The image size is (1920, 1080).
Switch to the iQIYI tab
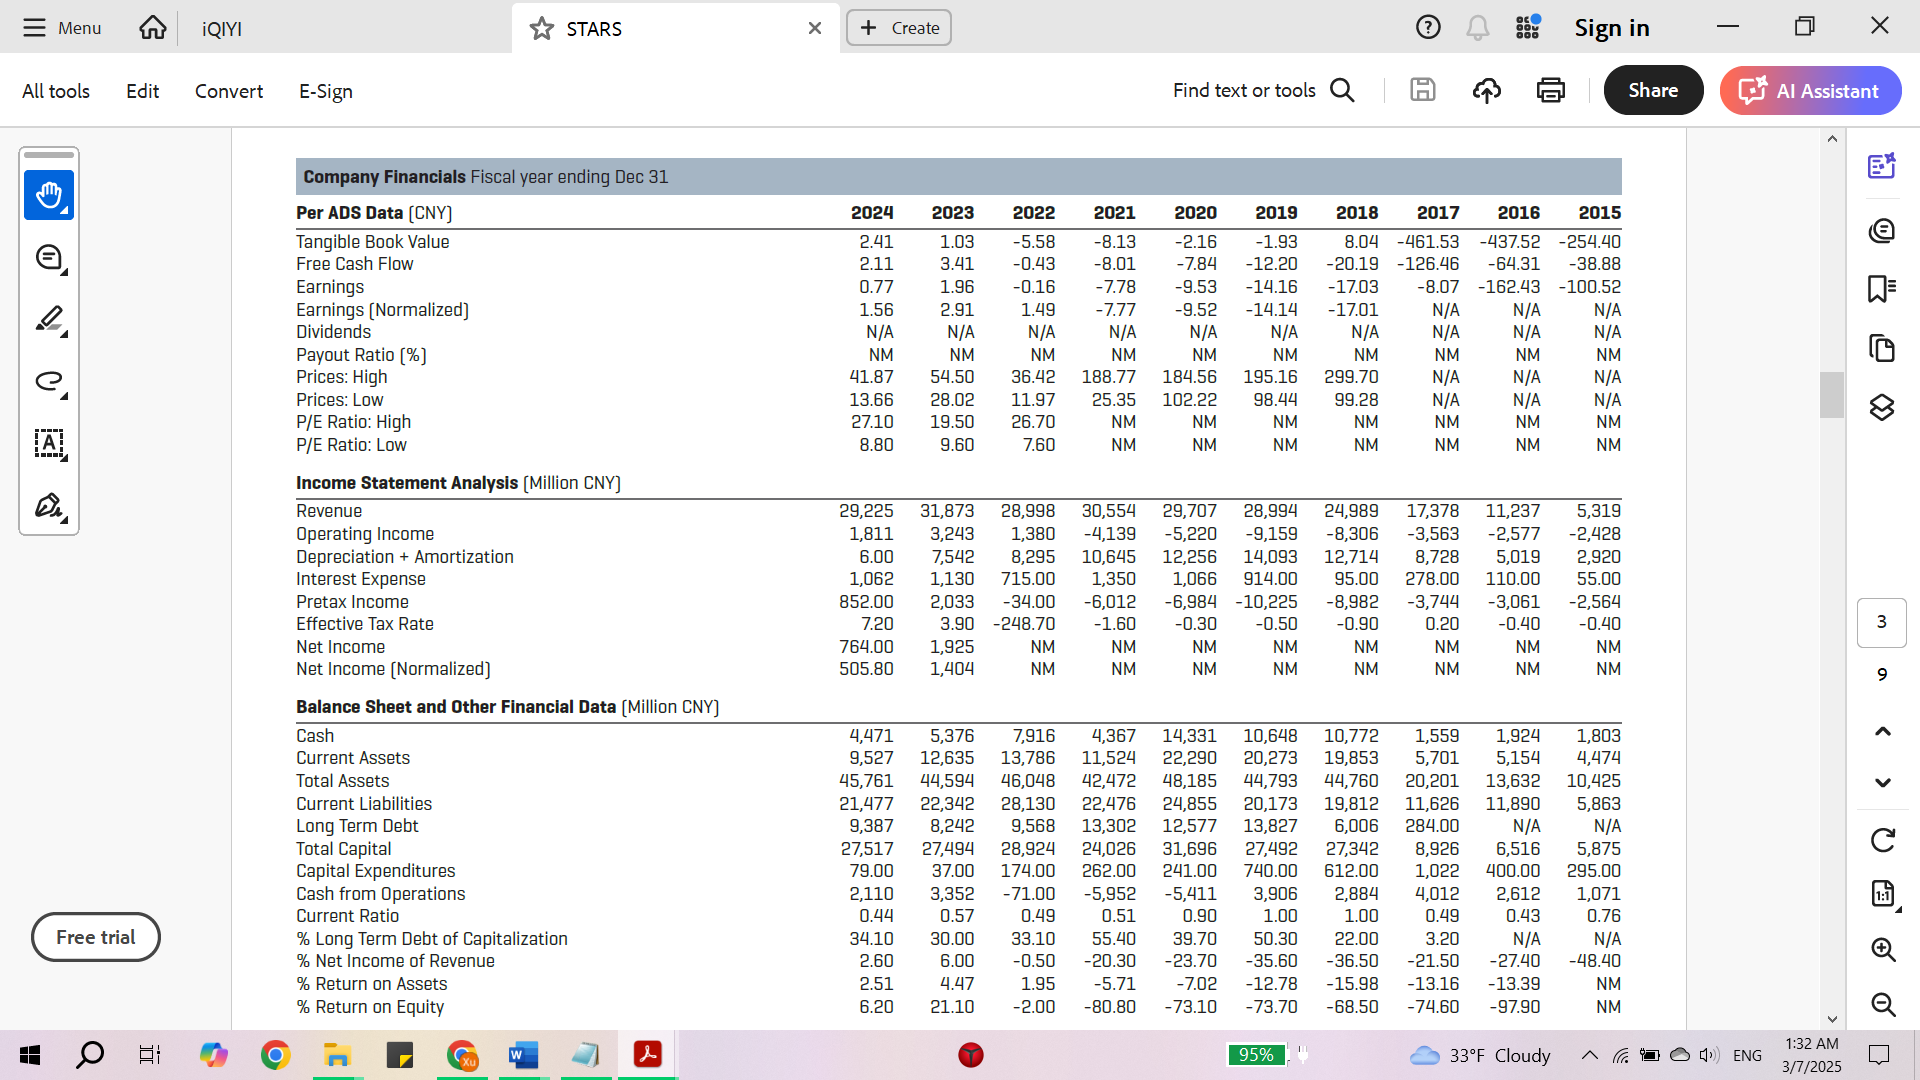click(222, 29)
